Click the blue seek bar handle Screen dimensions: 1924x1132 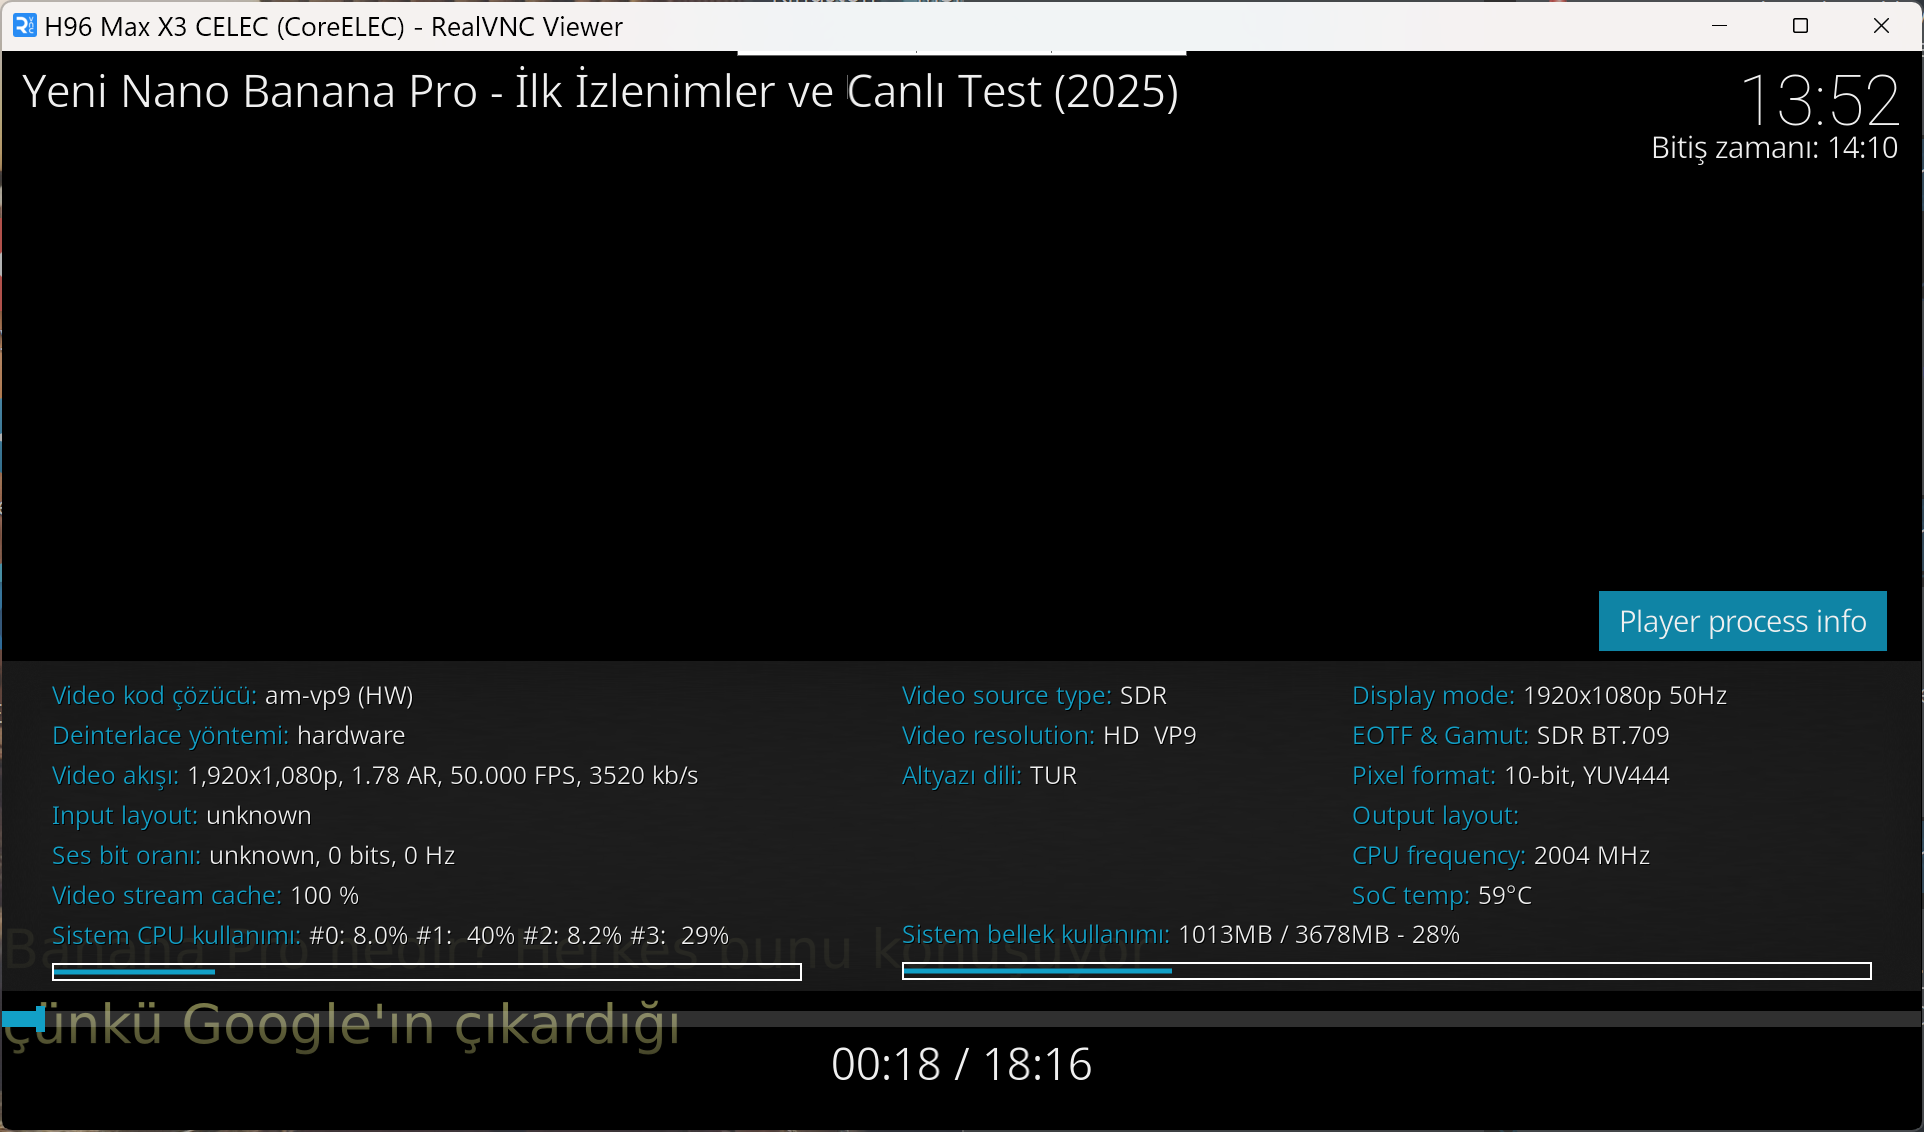click(40, 1019)
